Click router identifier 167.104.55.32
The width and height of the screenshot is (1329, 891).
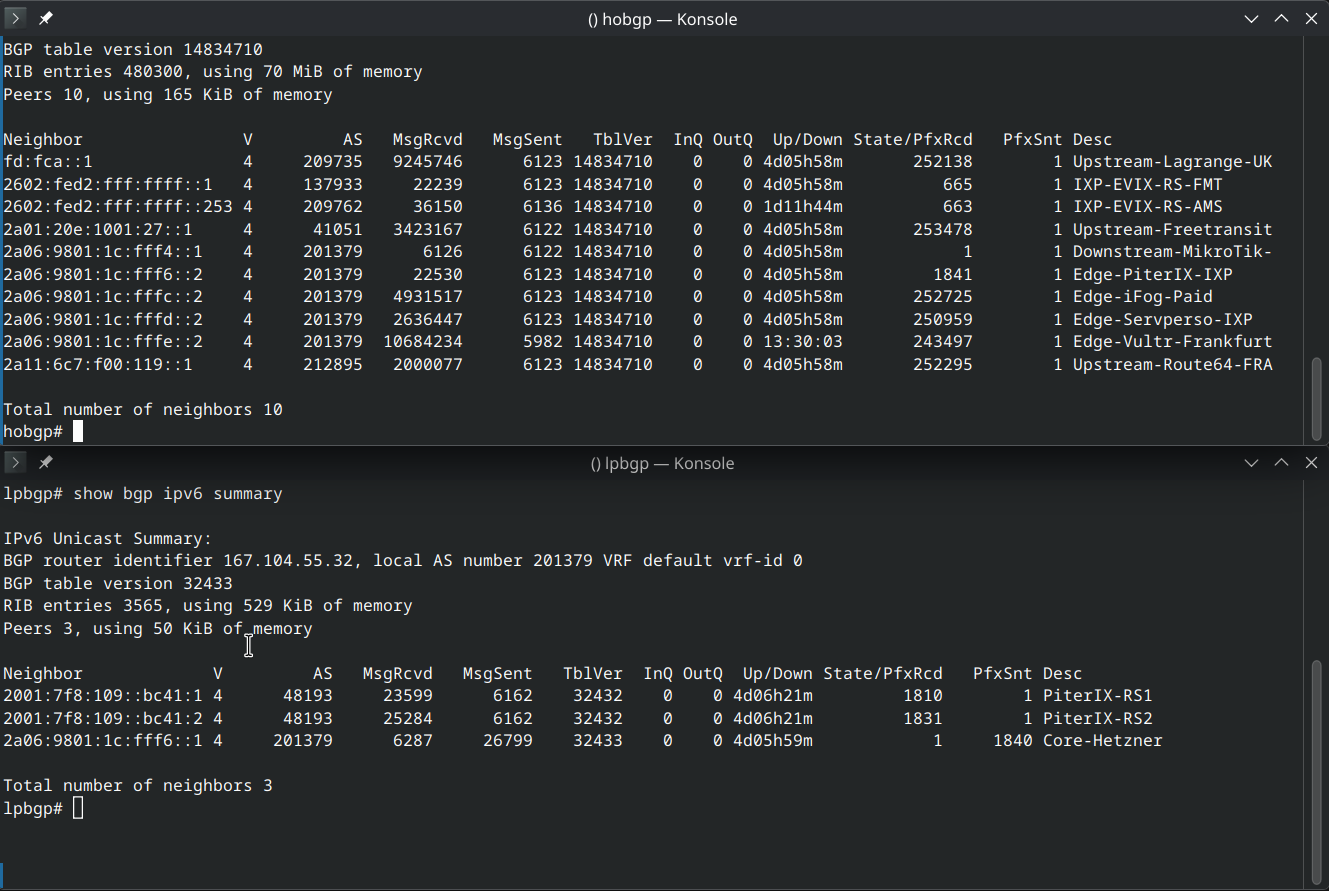pos(288,561)
